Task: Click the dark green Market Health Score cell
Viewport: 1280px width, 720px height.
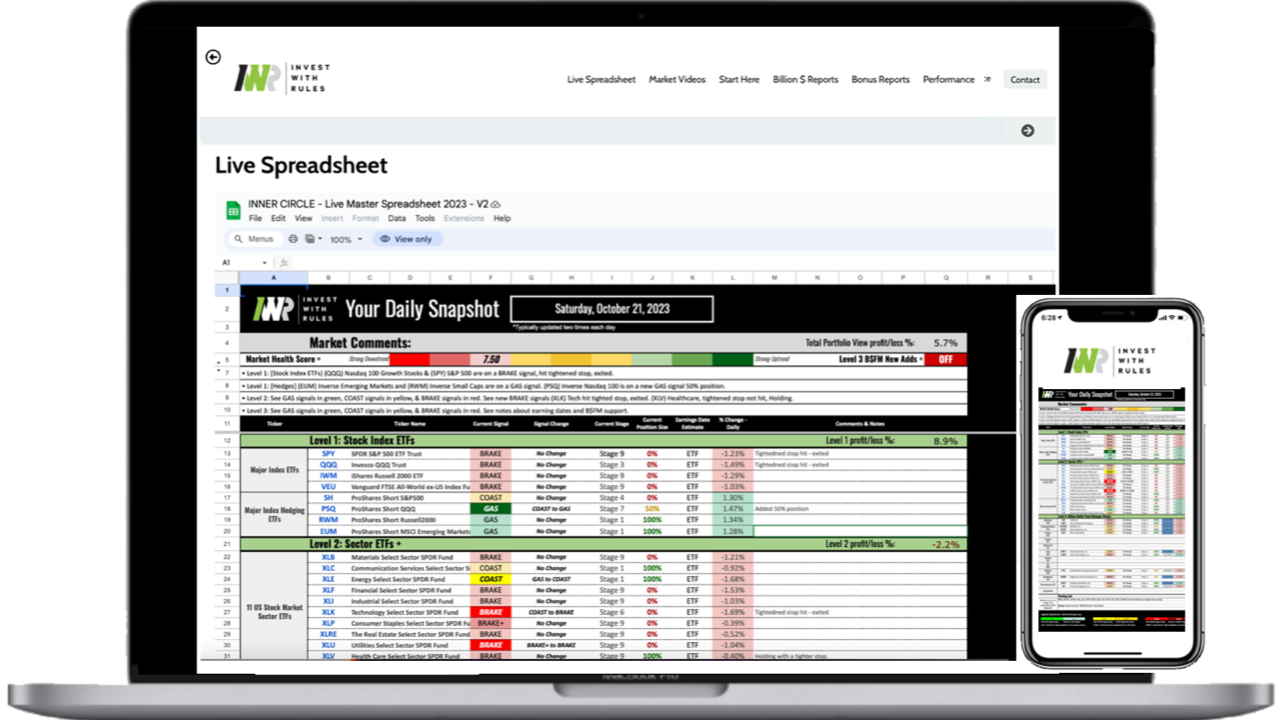Action: click(732, 359)
